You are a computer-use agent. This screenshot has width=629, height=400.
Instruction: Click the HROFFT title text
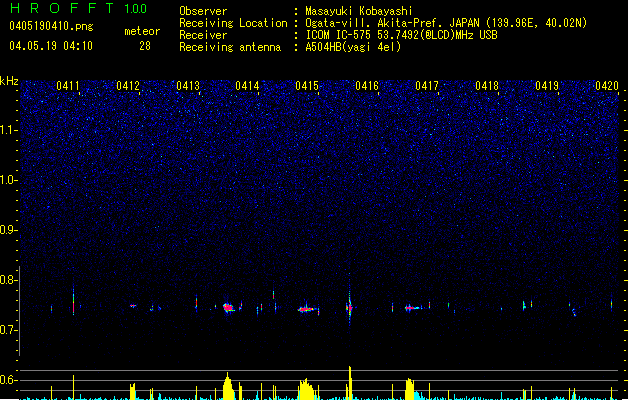tap(62, 8)
